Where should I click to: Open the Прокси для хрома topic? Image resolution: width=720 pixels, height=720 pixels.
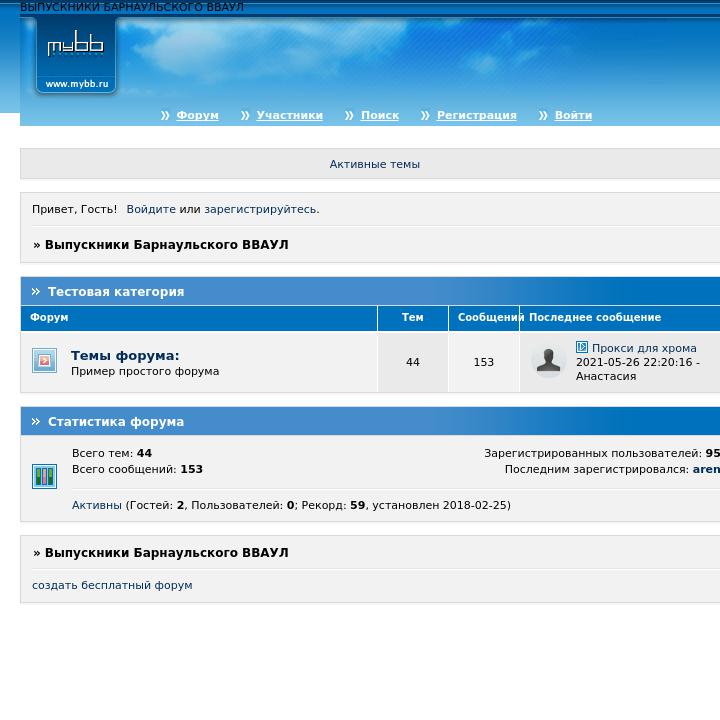point(644,348)
